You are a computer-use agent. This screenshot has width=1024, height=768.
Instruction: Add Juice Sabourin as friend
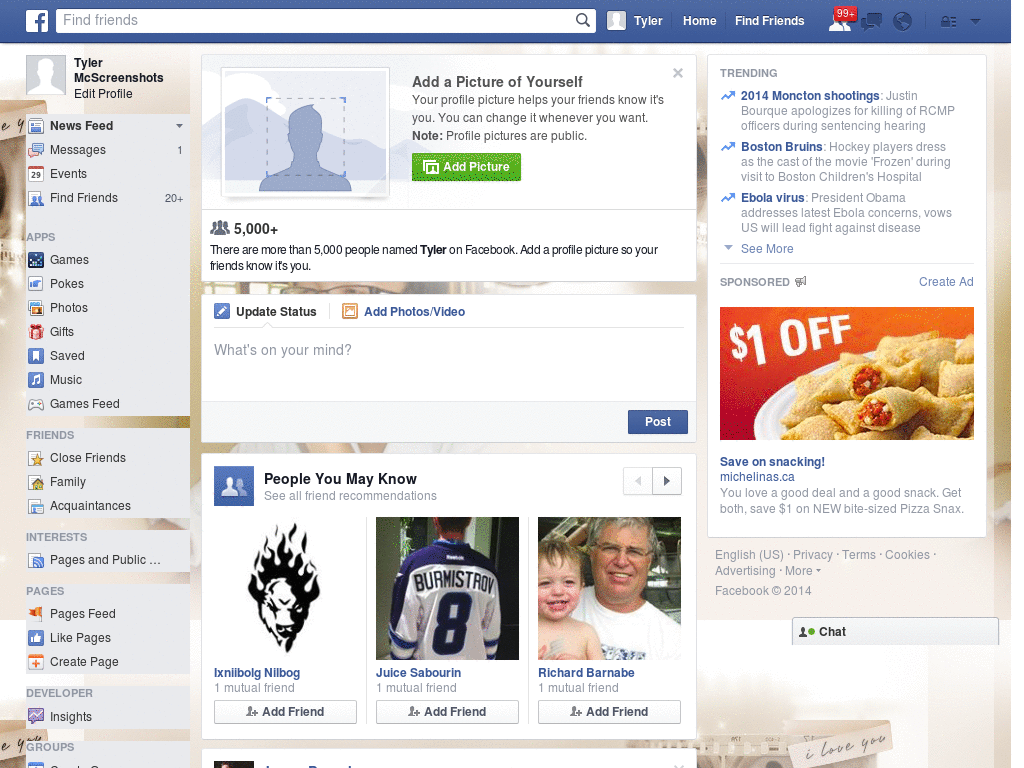[x=447, y=712]
